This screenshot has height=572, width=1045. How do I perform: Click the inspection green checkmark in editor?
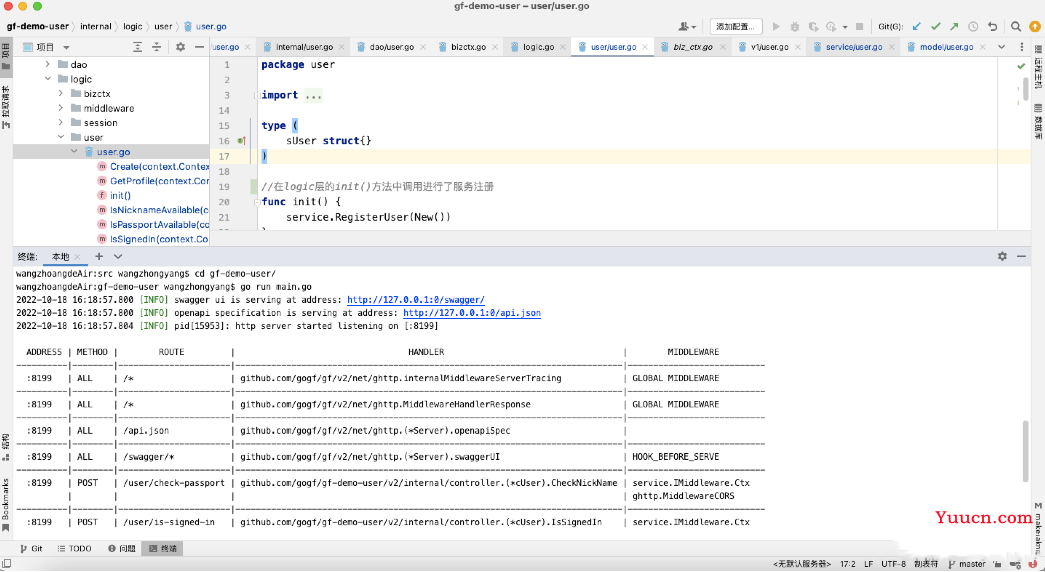click(1021, 66)
